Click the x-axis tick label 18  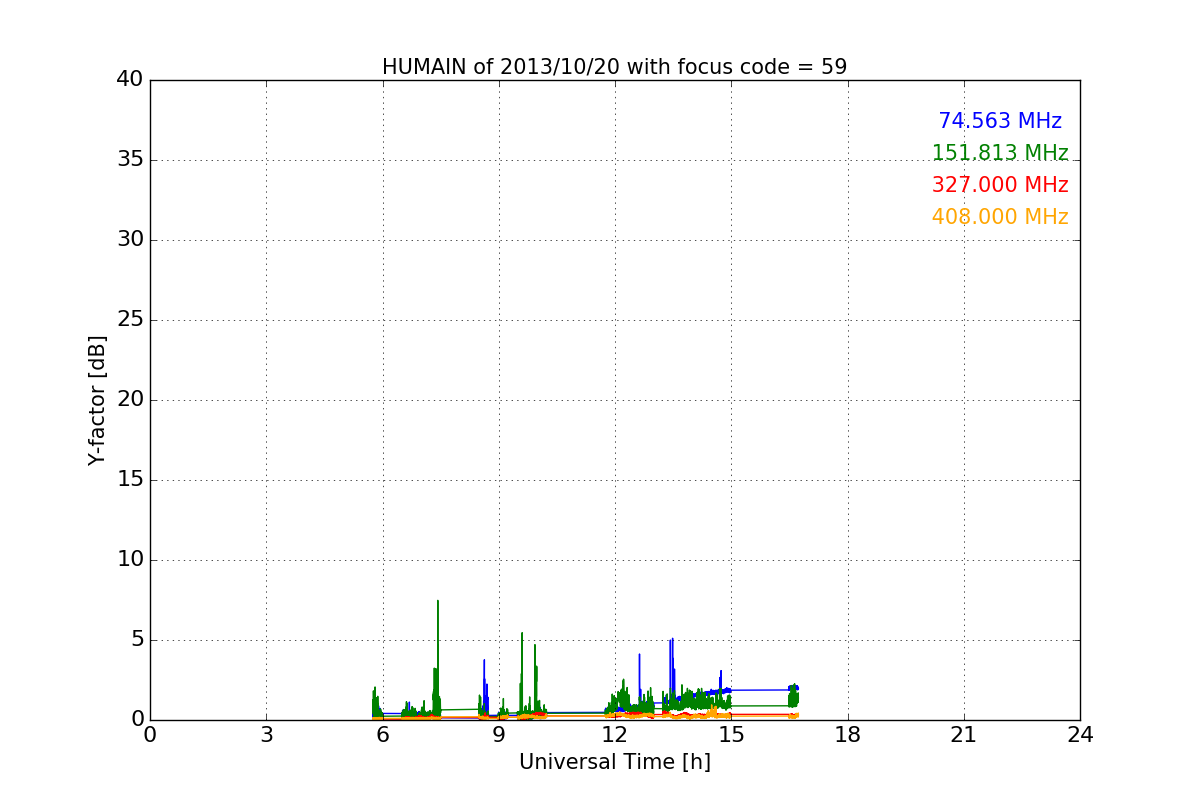pos(848,735)
